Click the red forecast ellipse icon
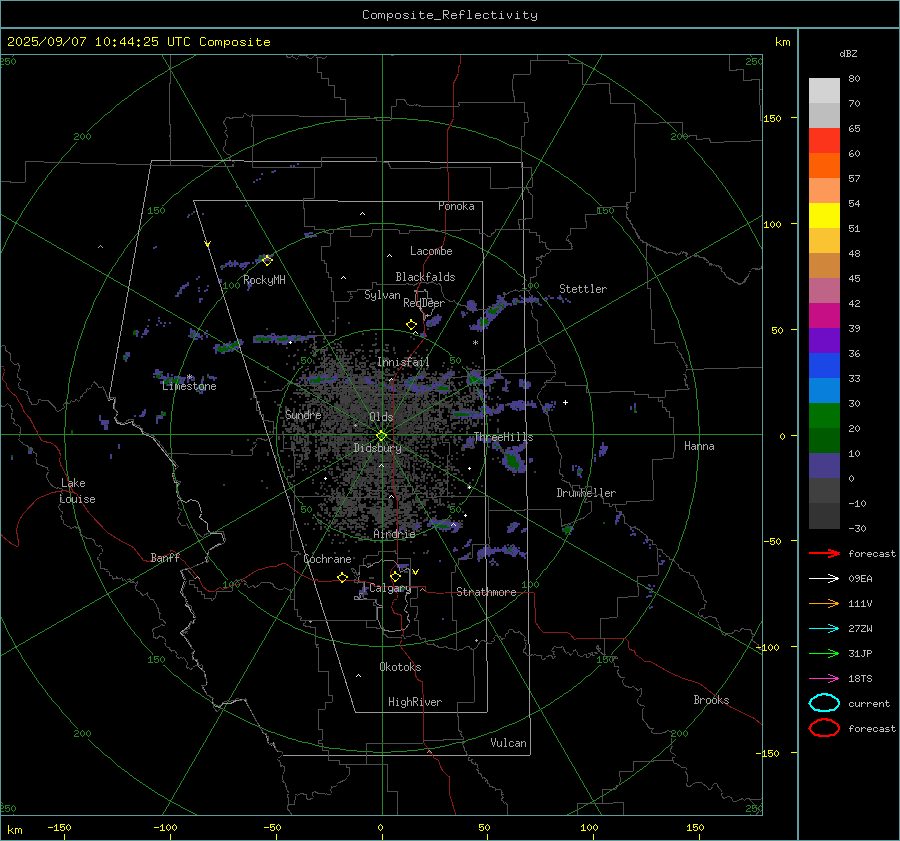The width and height of the screenshot is (900, 841). pyautogui.click(x=824, y=728)
